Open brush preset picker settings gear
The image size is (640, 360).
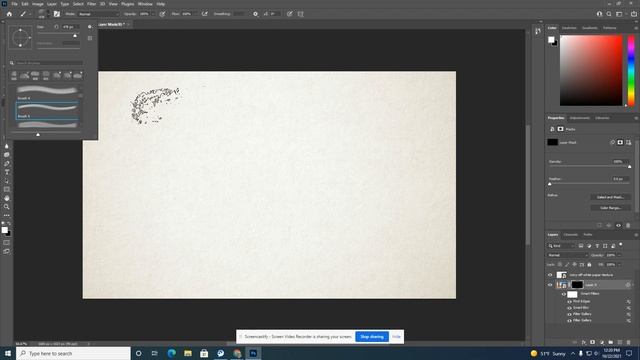coord(90,27)
